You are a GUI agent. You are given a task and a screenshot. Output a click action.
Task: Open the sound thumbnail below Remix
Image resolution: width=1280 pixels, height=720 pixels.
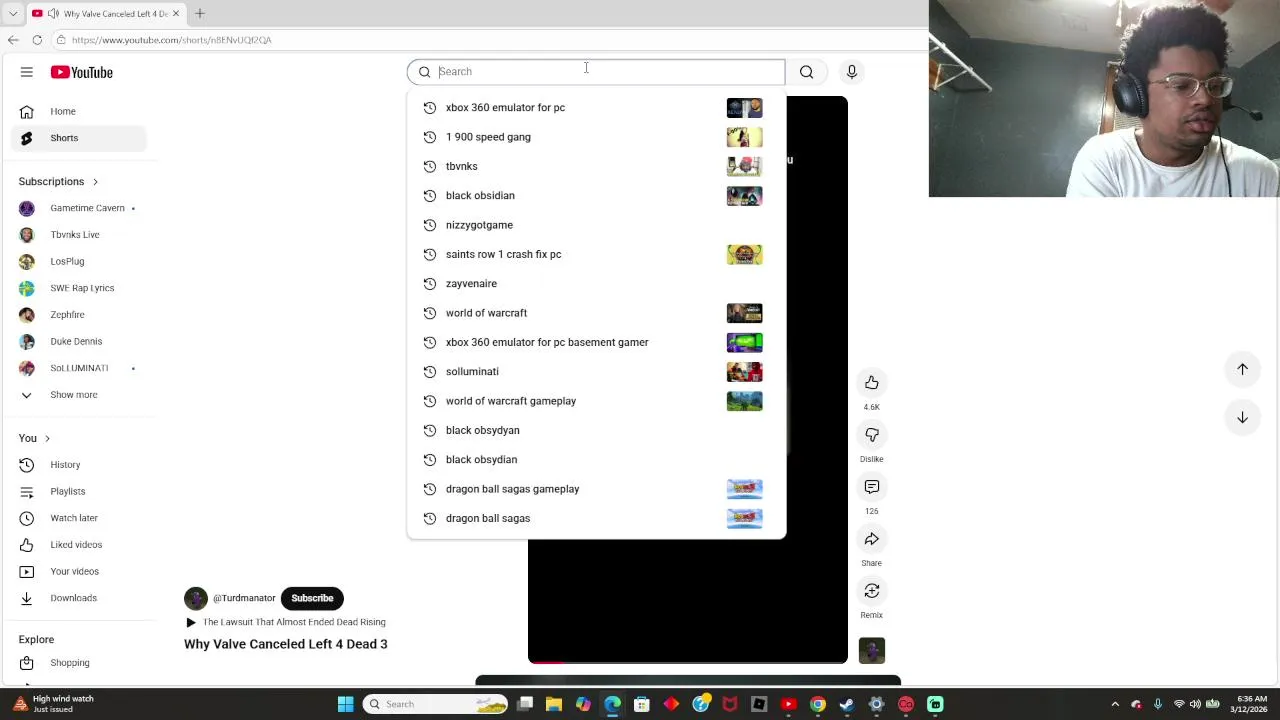coord(872,651)
